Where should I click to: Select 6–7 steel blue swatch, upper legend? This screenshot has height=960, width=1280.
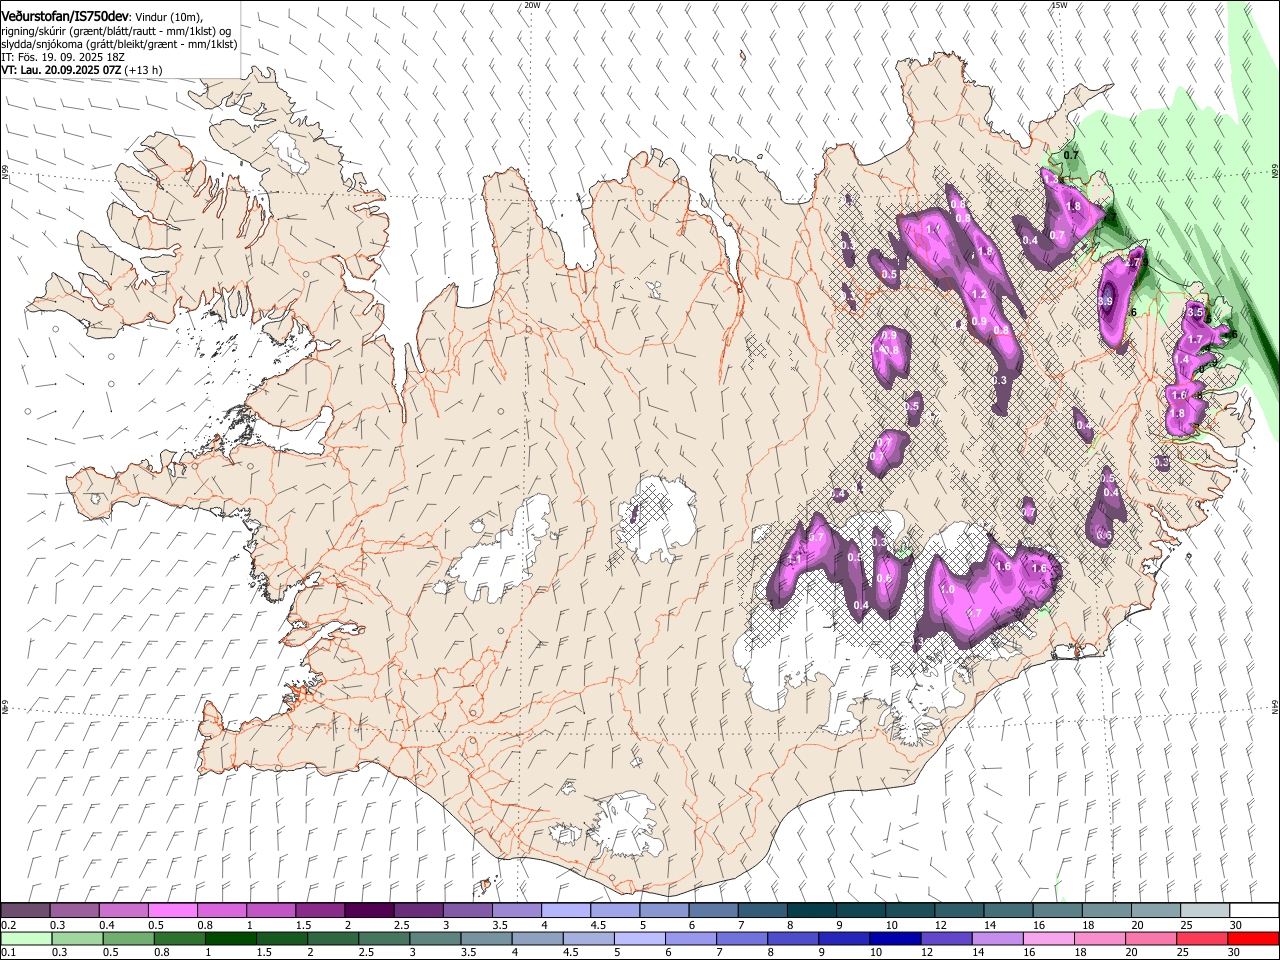(712, 911)
